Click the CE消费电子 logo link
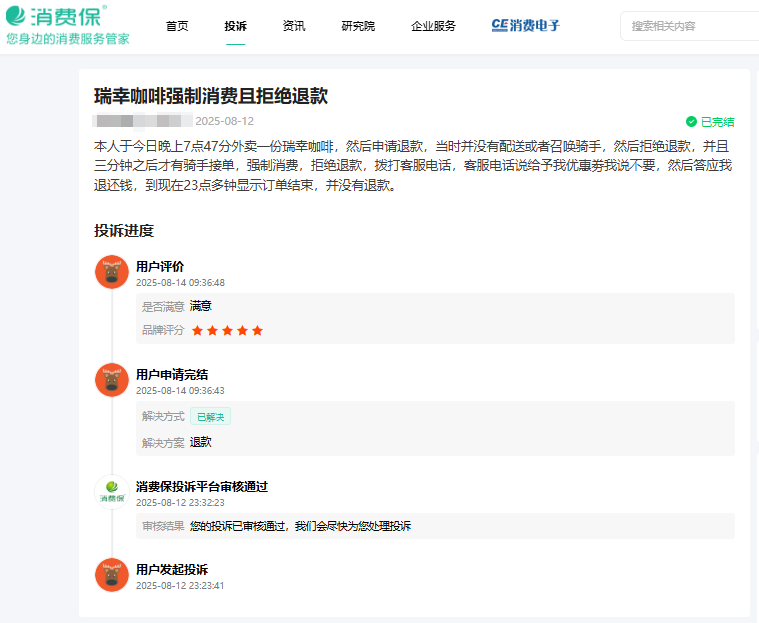The height and width of the screenshot is (623, 759). pyautogui.click(x=526, y=26)
